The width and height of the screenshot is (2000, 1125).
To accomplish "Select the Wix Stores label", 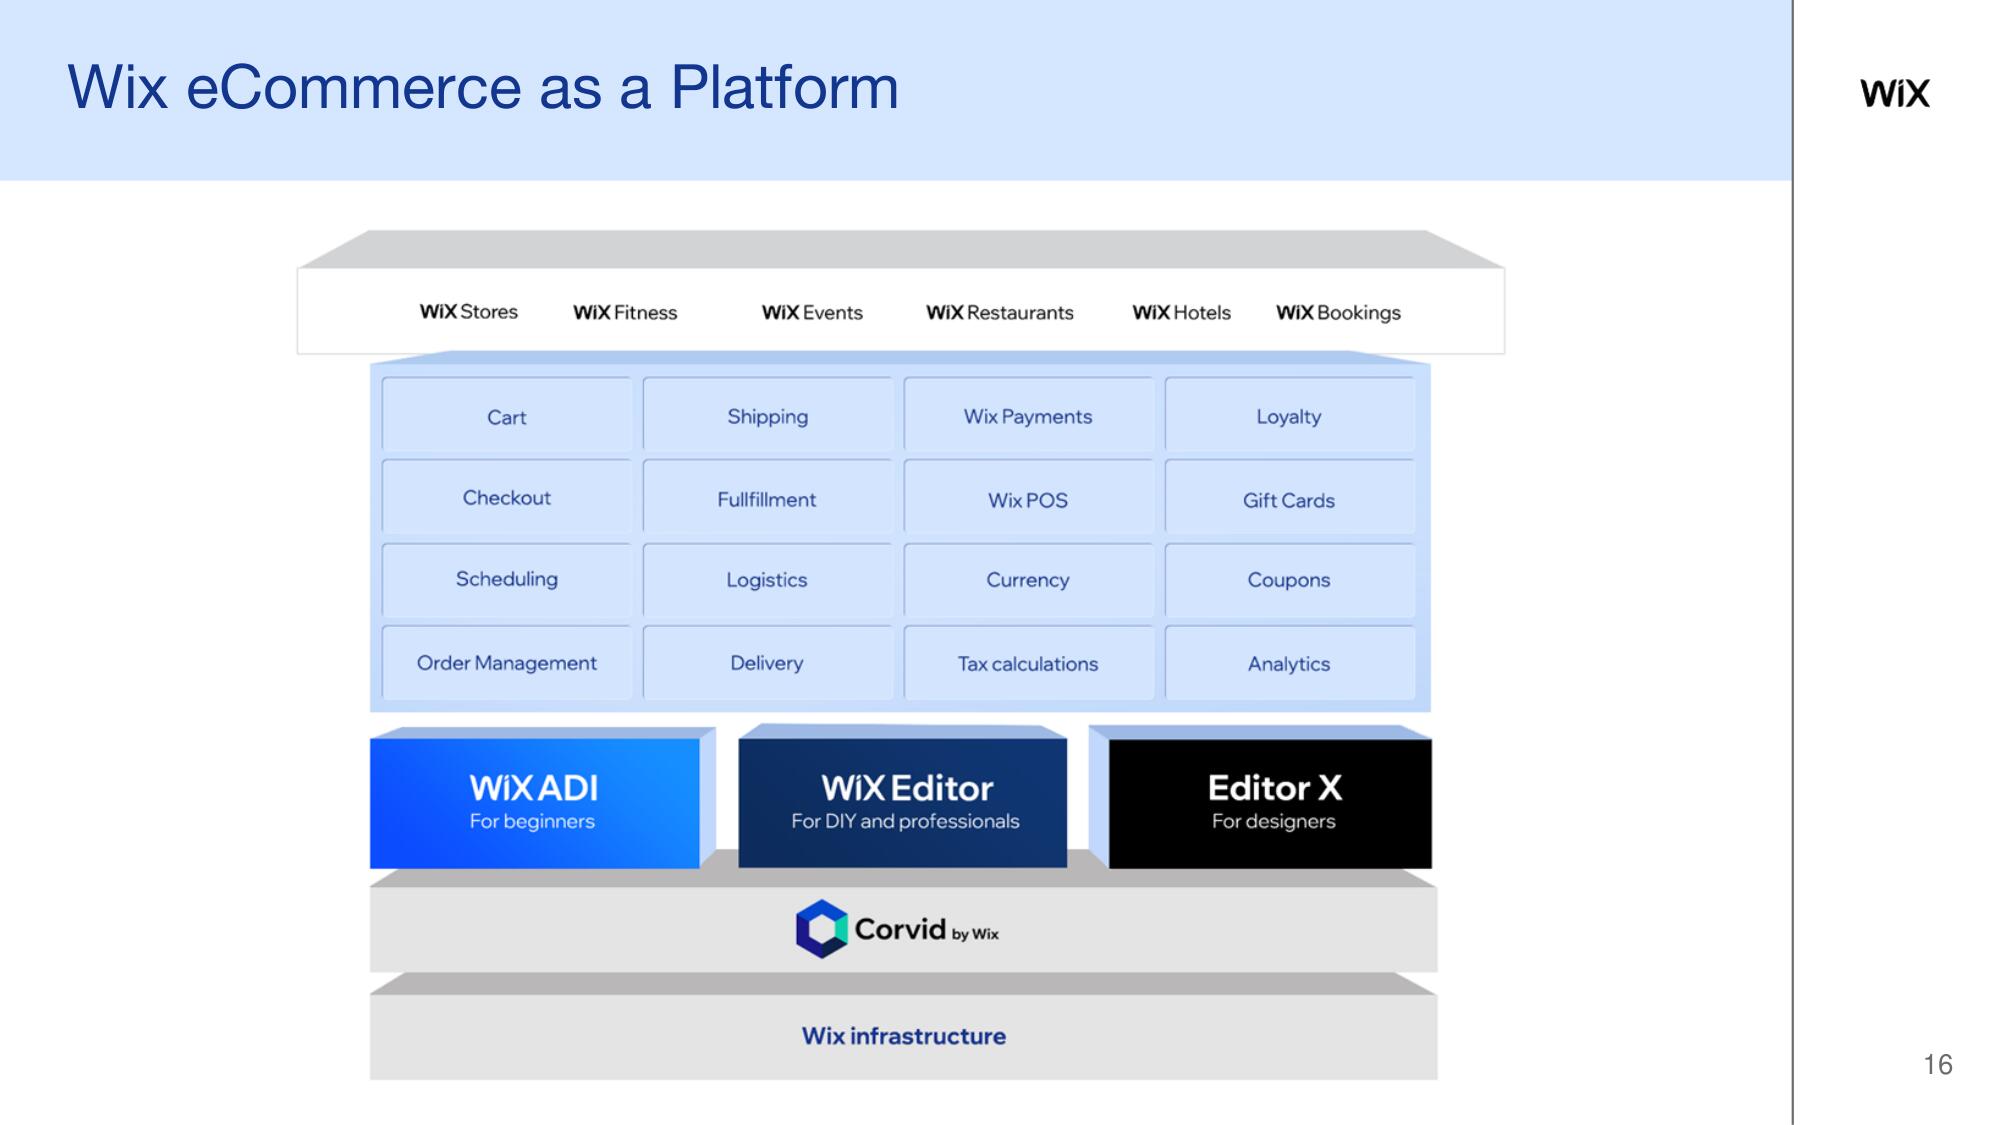I will click(469, 312).
